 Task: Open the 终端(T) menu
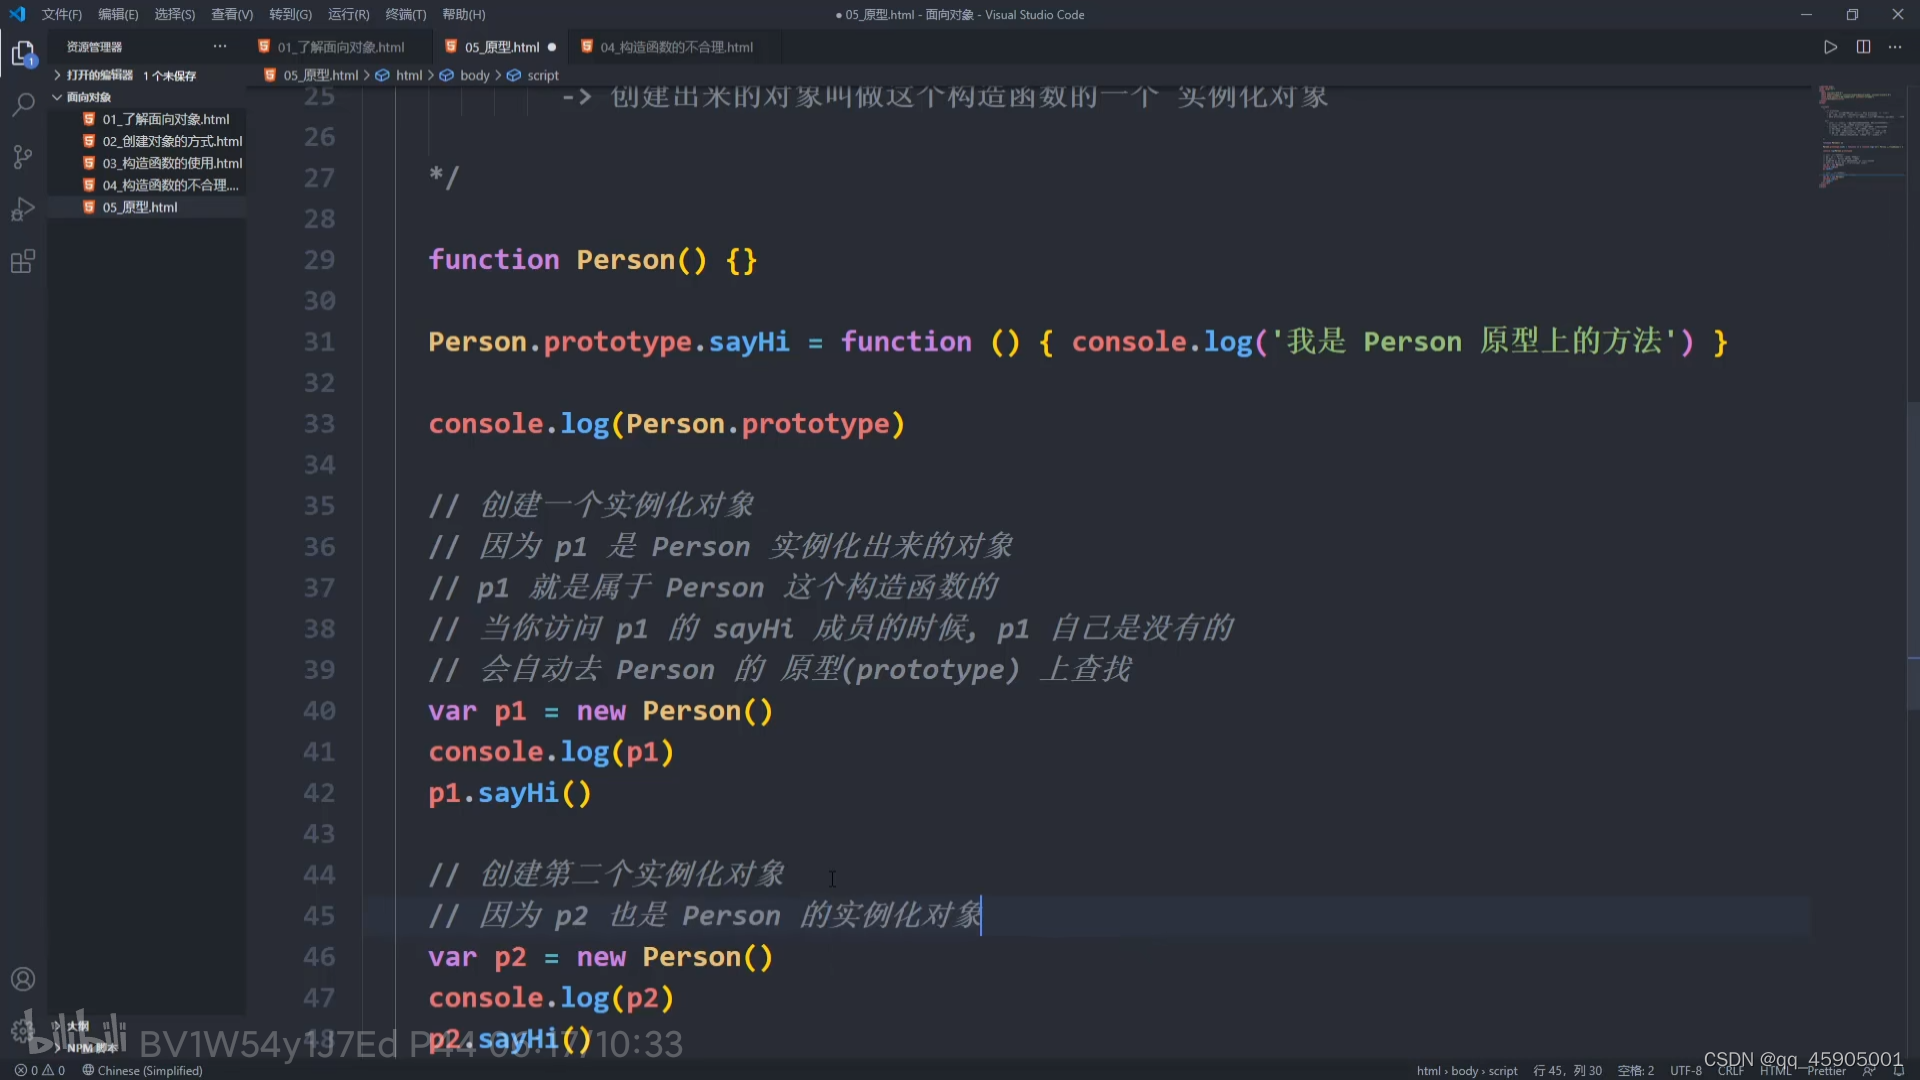tap(405, 14)
